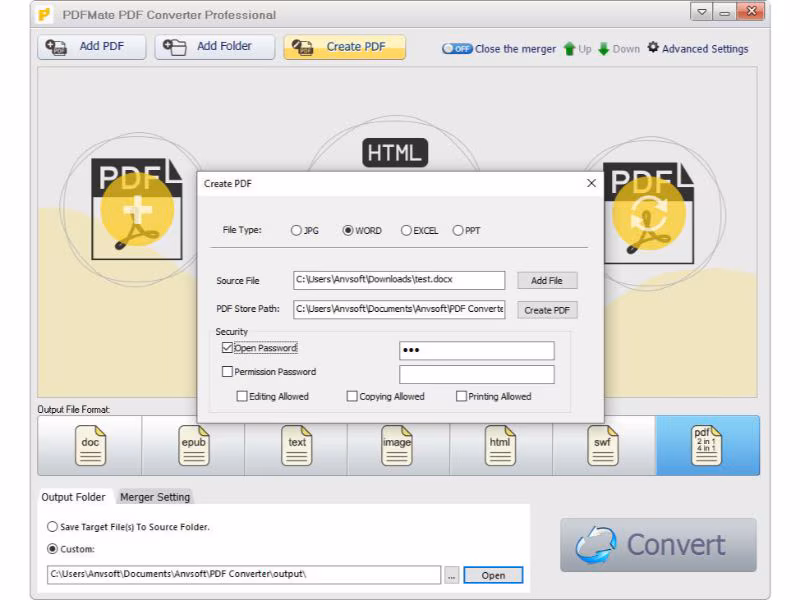
Task: Choose epub output format
Action: pos(193,445)
